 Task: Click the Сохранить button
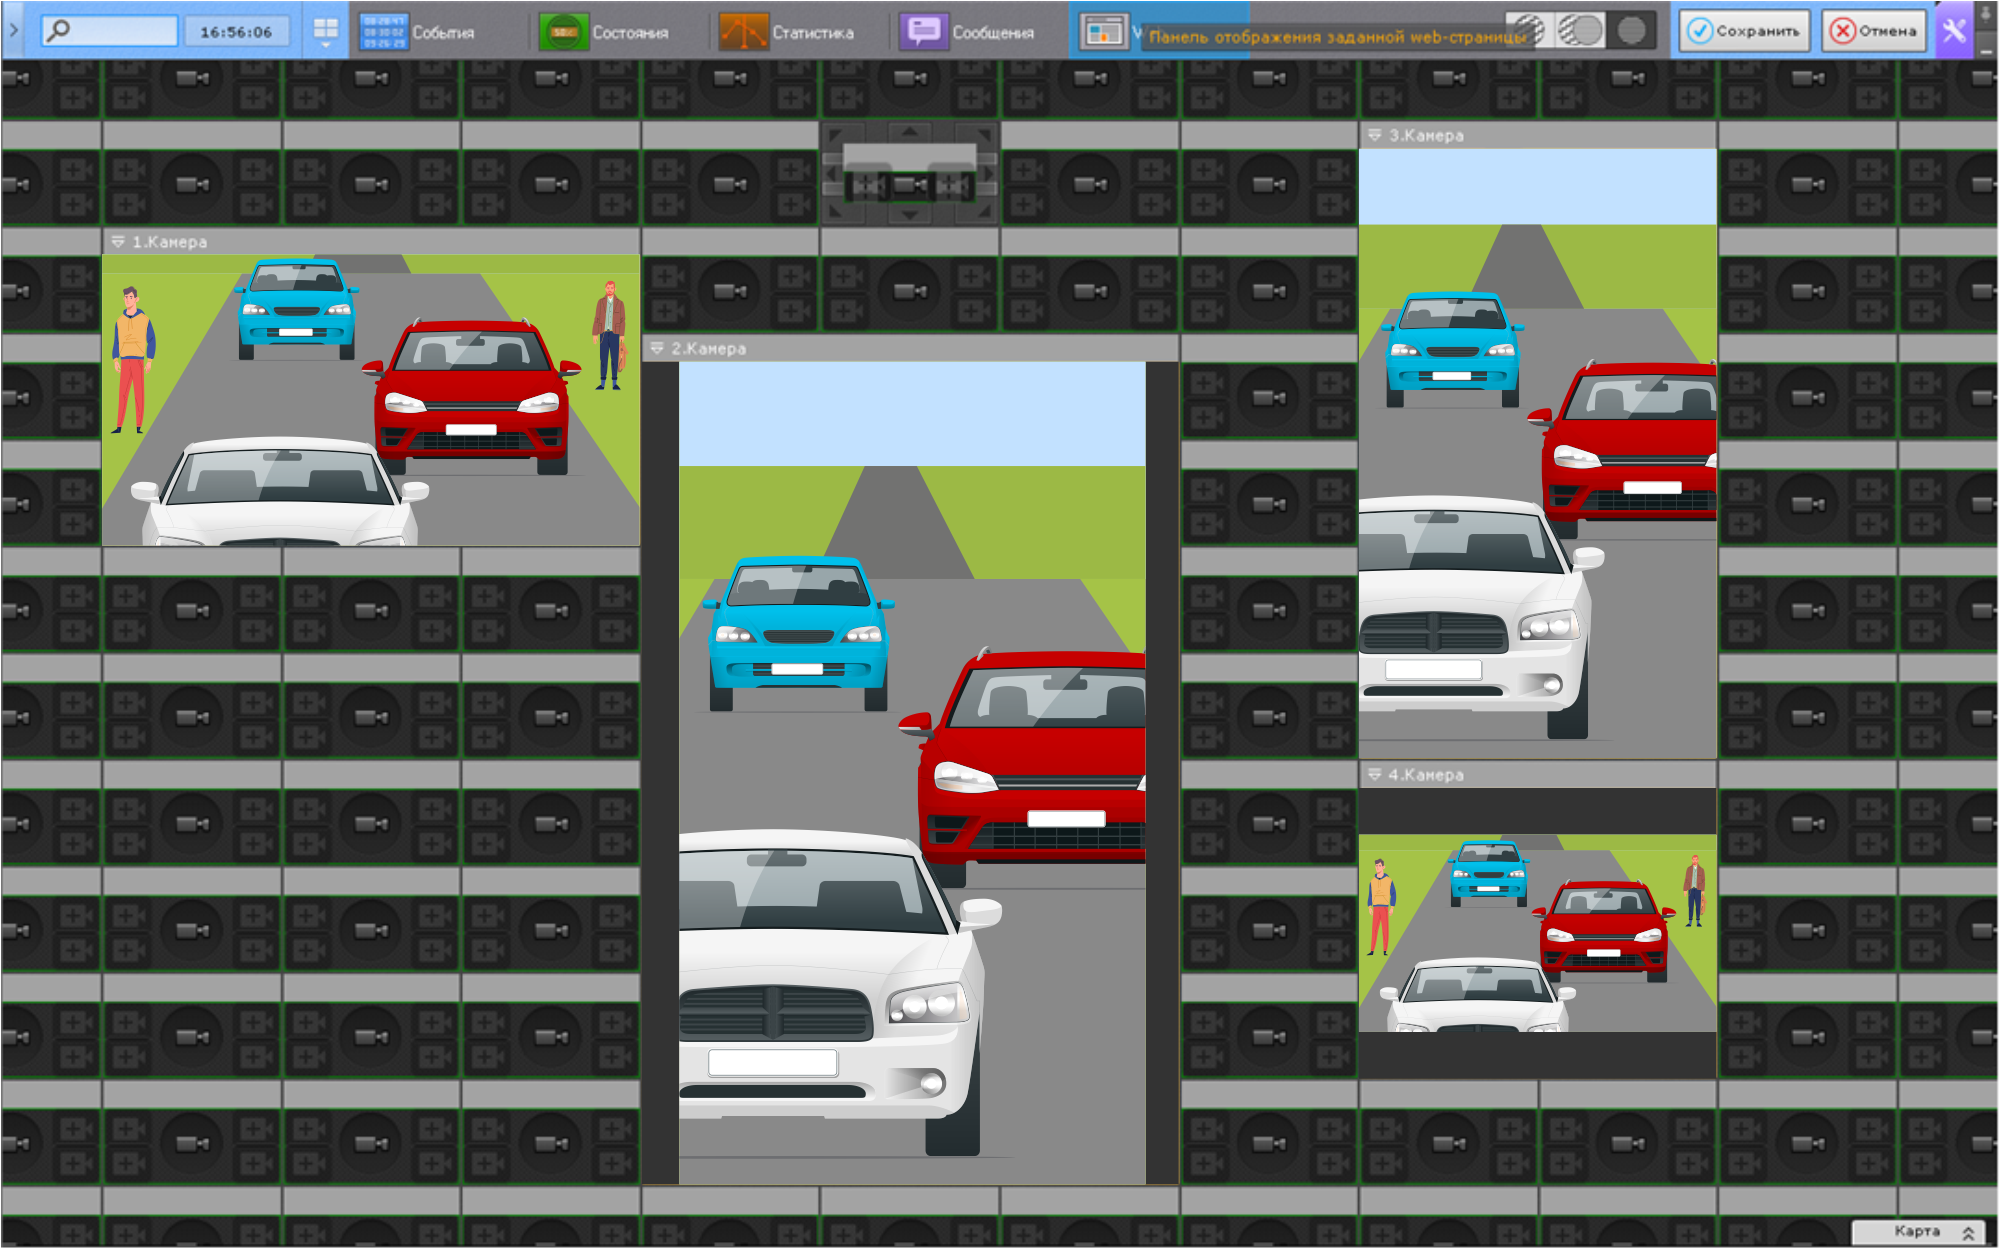[1744, 31]
